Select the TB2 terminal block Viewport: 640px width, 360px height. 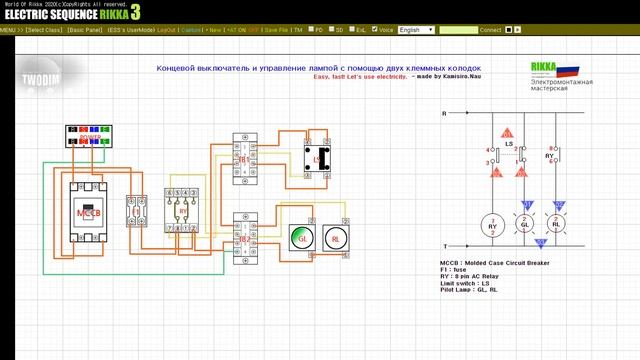point(245,238)
